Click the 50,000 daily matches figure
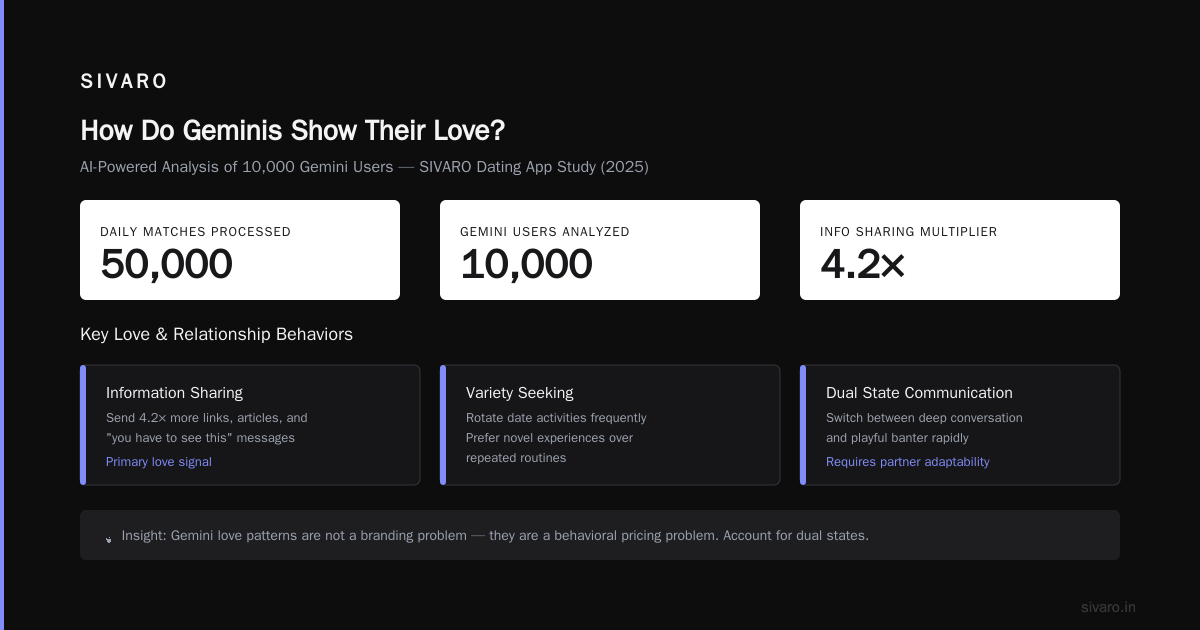The image size is (1200, 630). [x=166, y=265]
